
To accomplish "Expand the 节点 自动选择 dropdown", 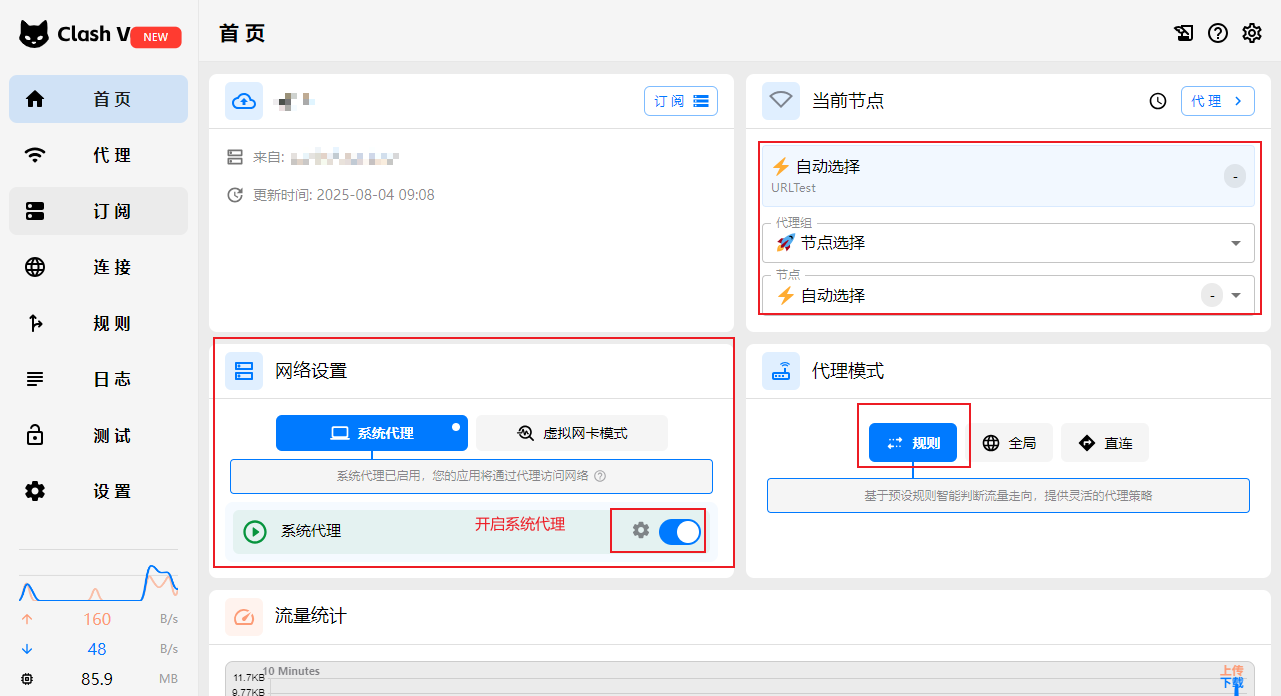I will [1236, 295].
